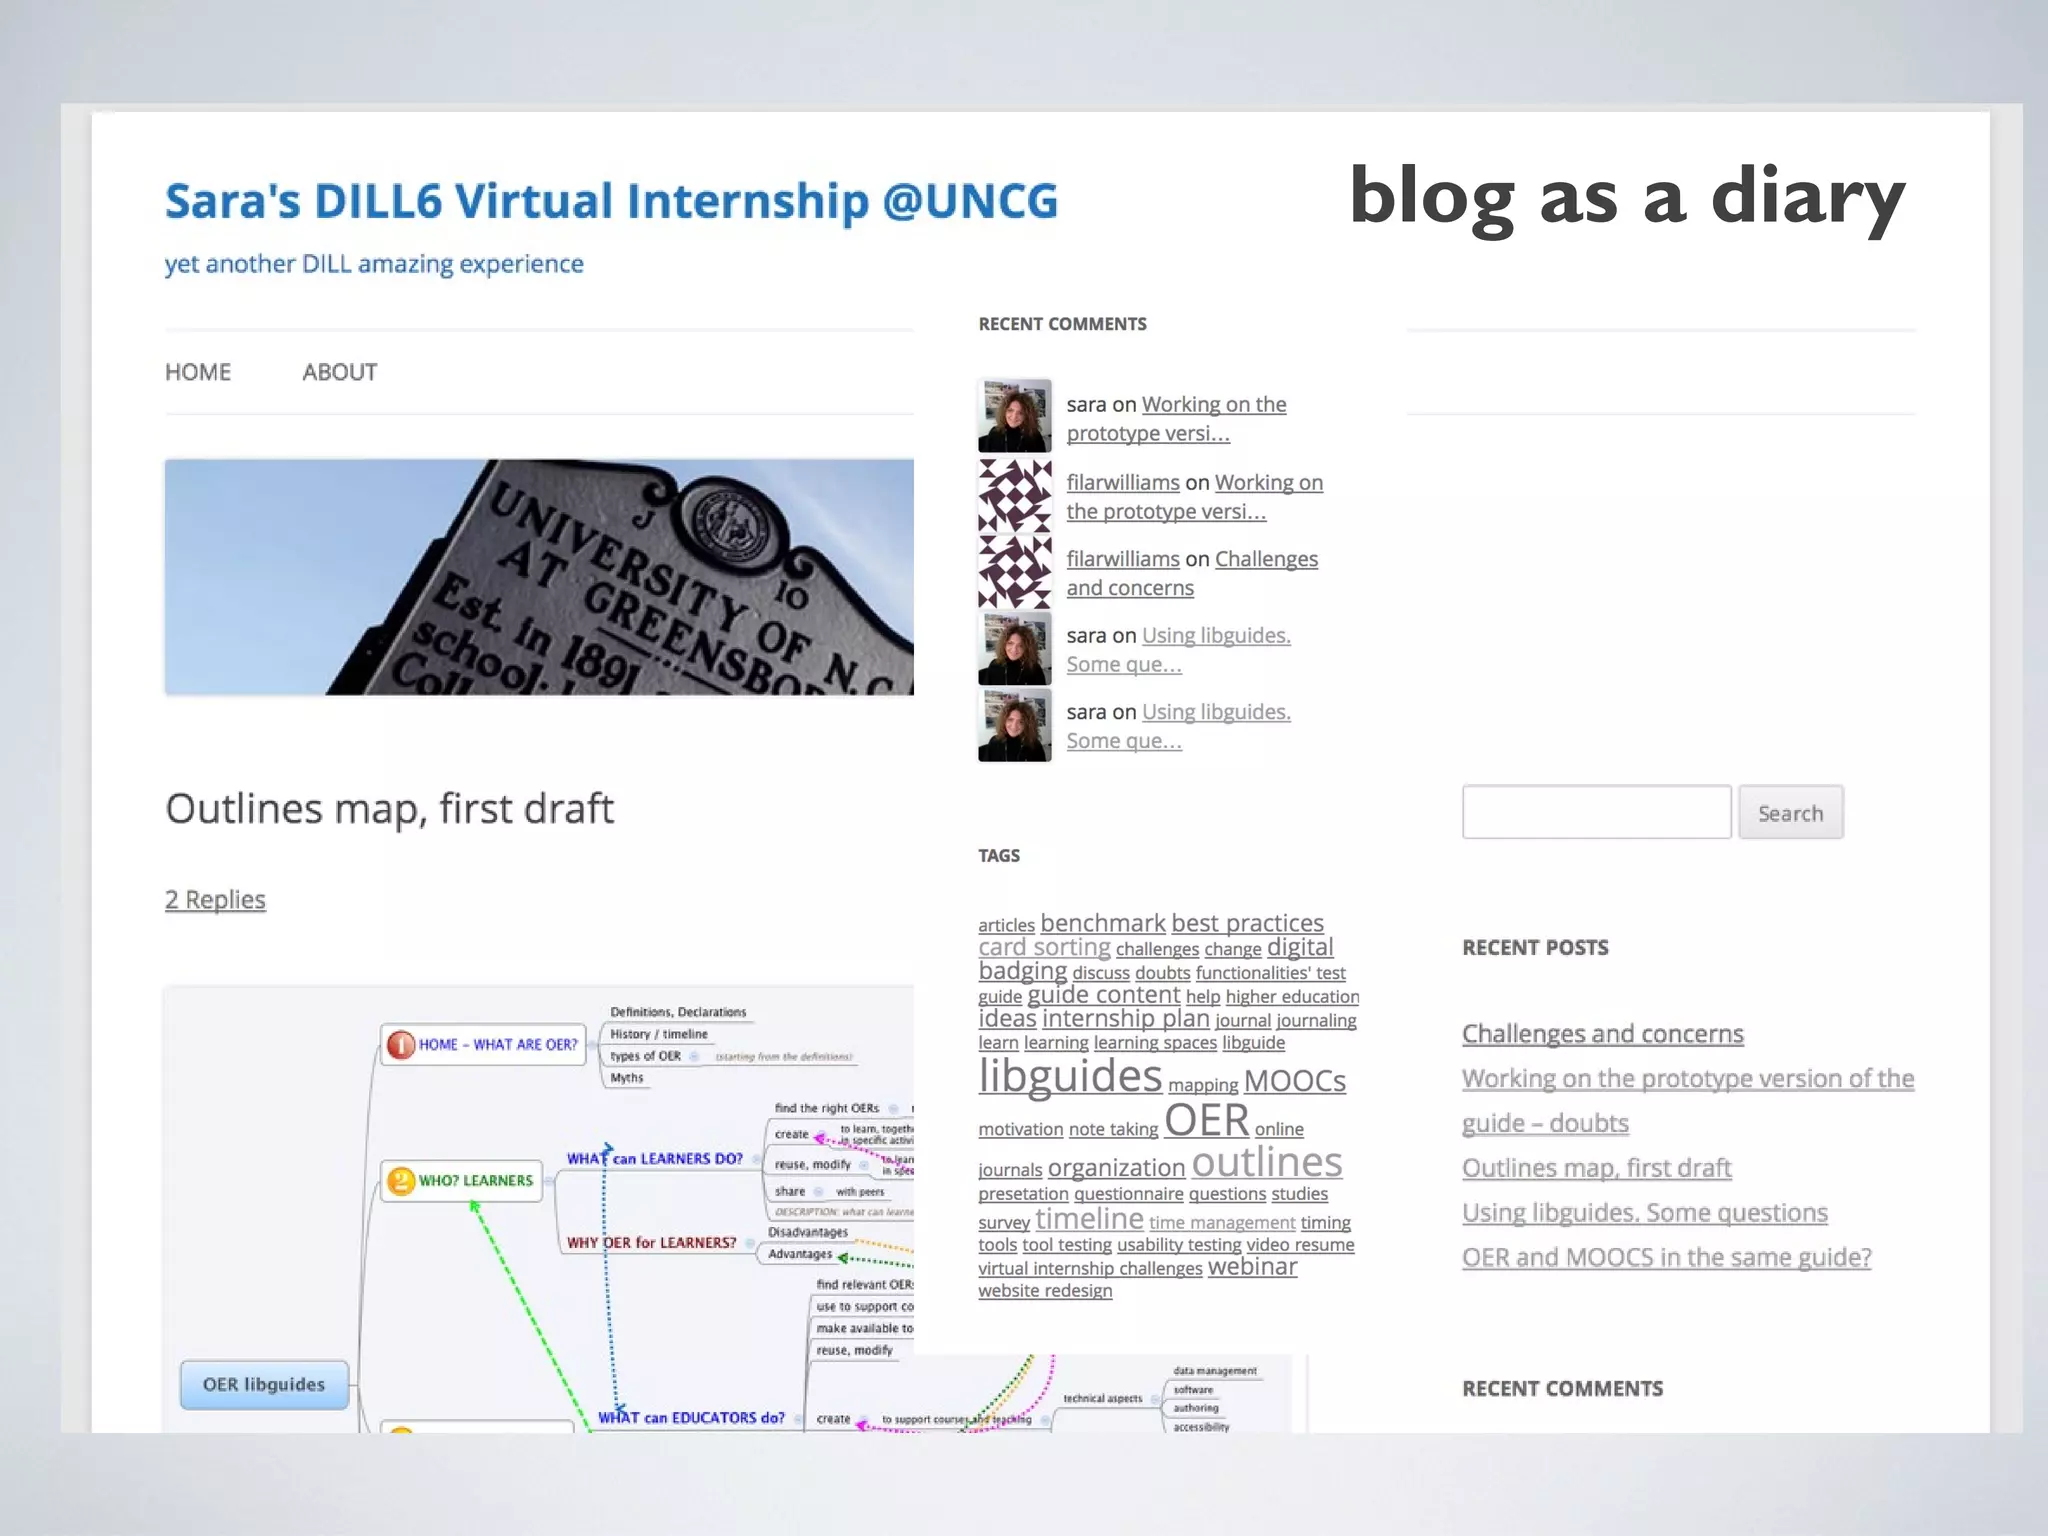Select the 'internship plan' tag

click(1126, 1018)
